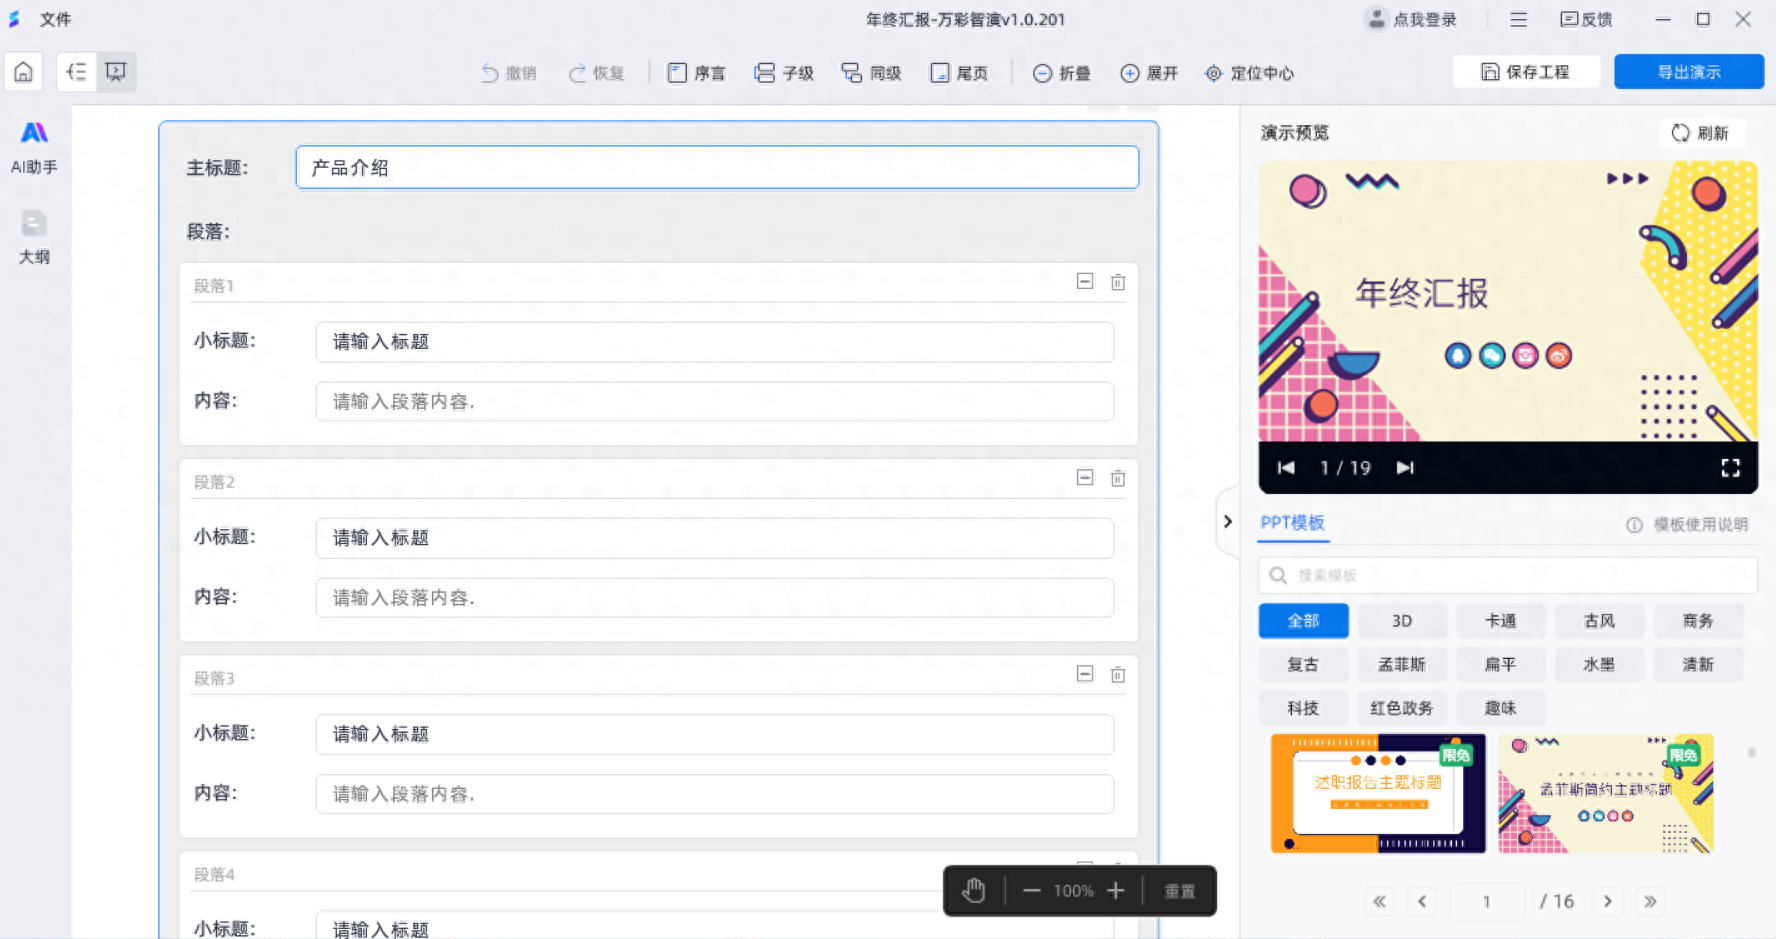Image resolution: width=1776 pixels, height=939 pixels.
Task: Filter templates by 复古
Action: (1303, 664)
